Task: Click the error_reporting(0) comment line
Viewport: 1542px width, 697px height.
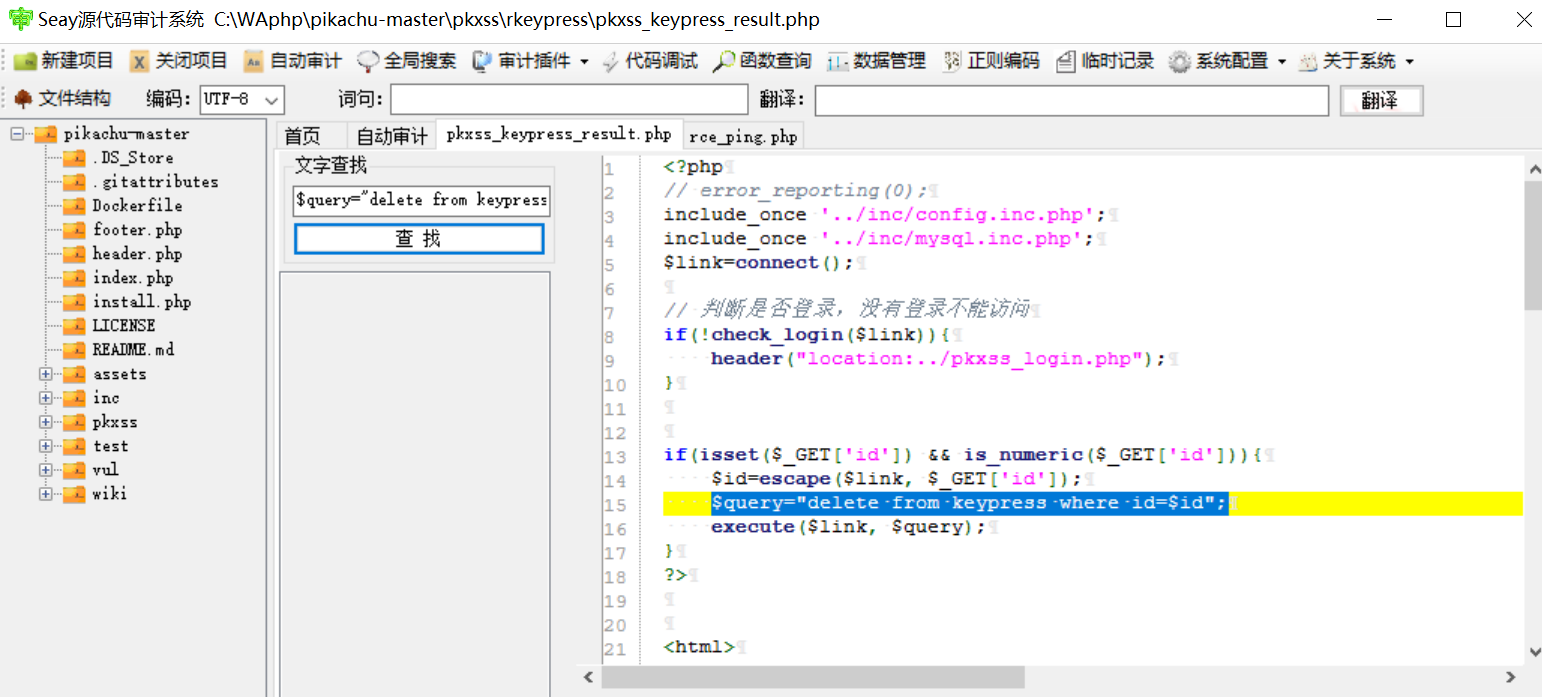Action: (x=795, y=191)
